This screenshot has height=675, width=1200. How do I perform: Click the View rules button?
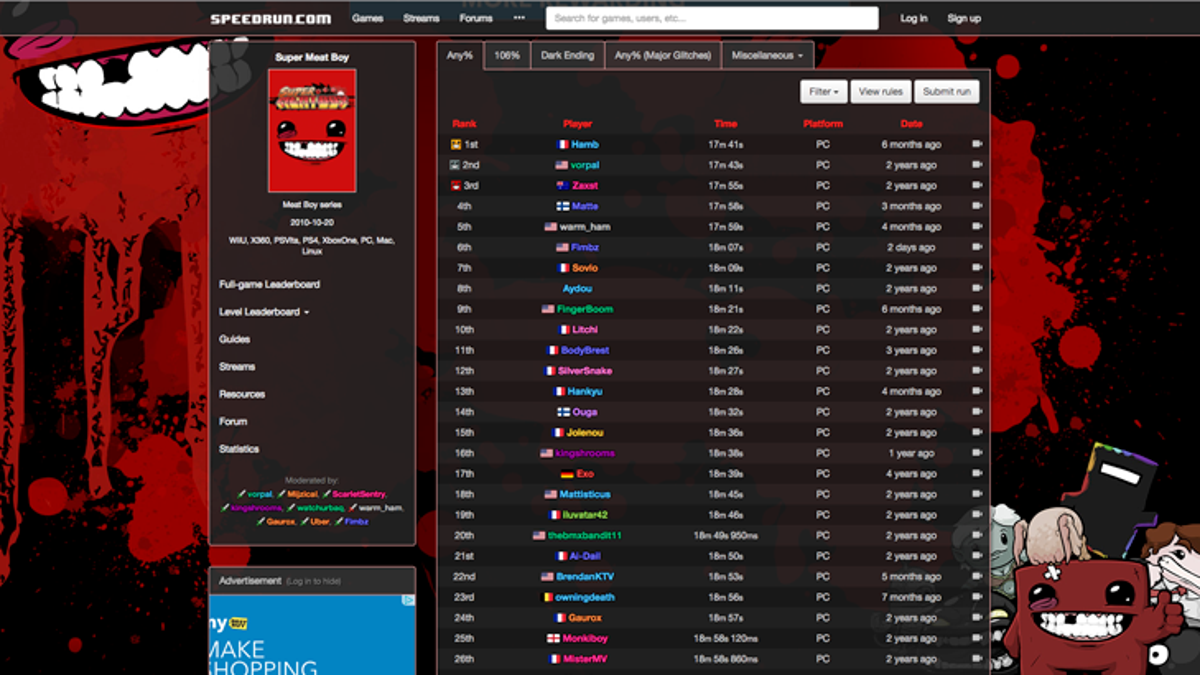(881, 92)
